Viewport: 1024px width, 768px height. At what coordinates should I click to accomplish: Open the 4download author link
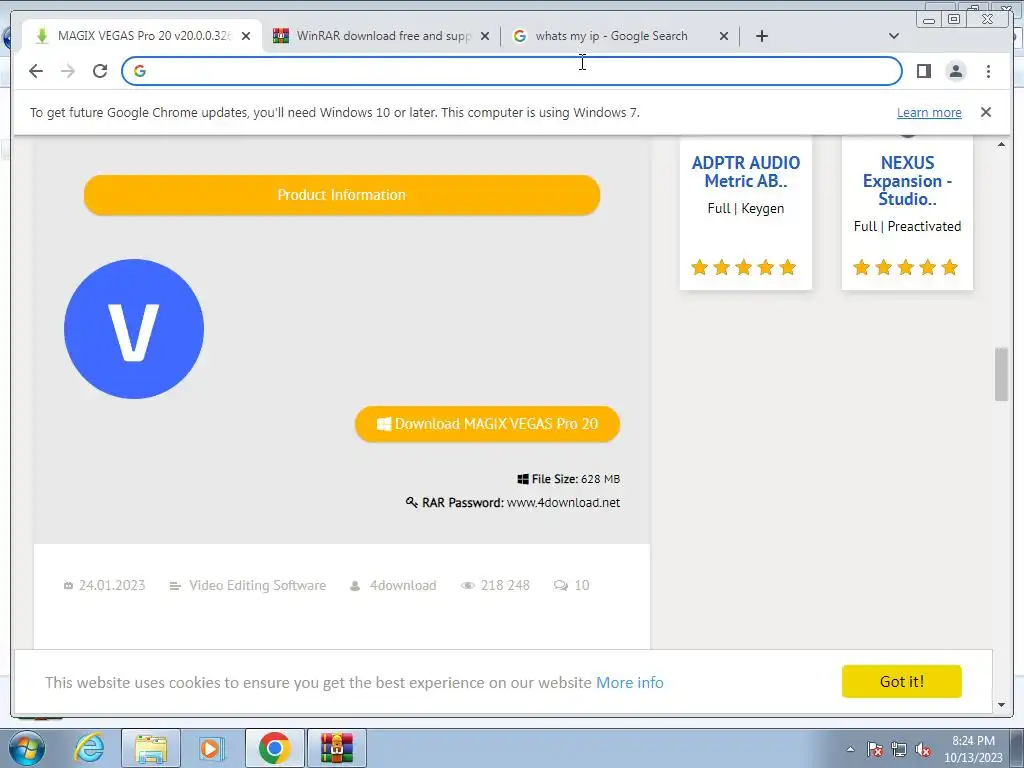403,585
